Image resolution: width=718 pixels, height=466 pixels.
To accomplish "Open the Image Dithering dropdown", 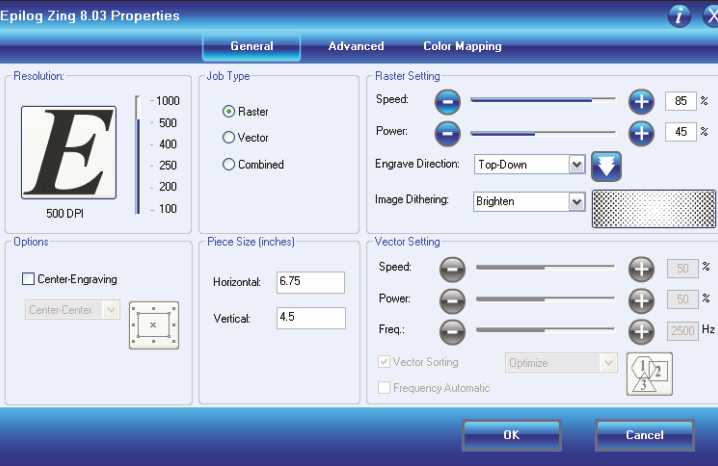I will point(529,201).
